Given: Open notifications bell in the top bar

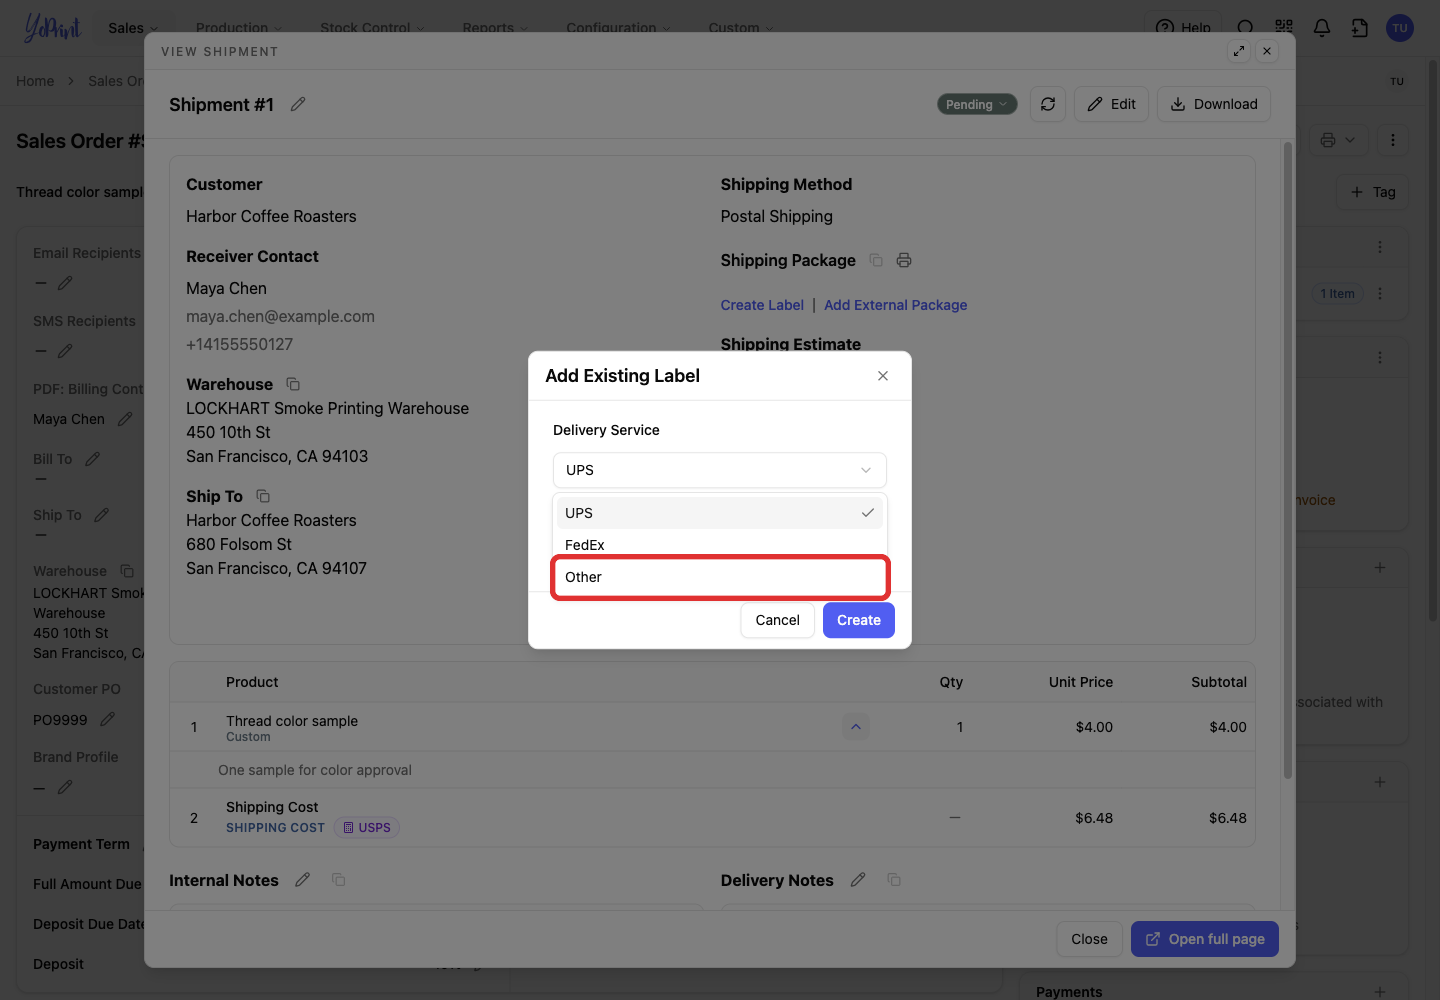Looking at the screenshot, I should coord(1322,28).
